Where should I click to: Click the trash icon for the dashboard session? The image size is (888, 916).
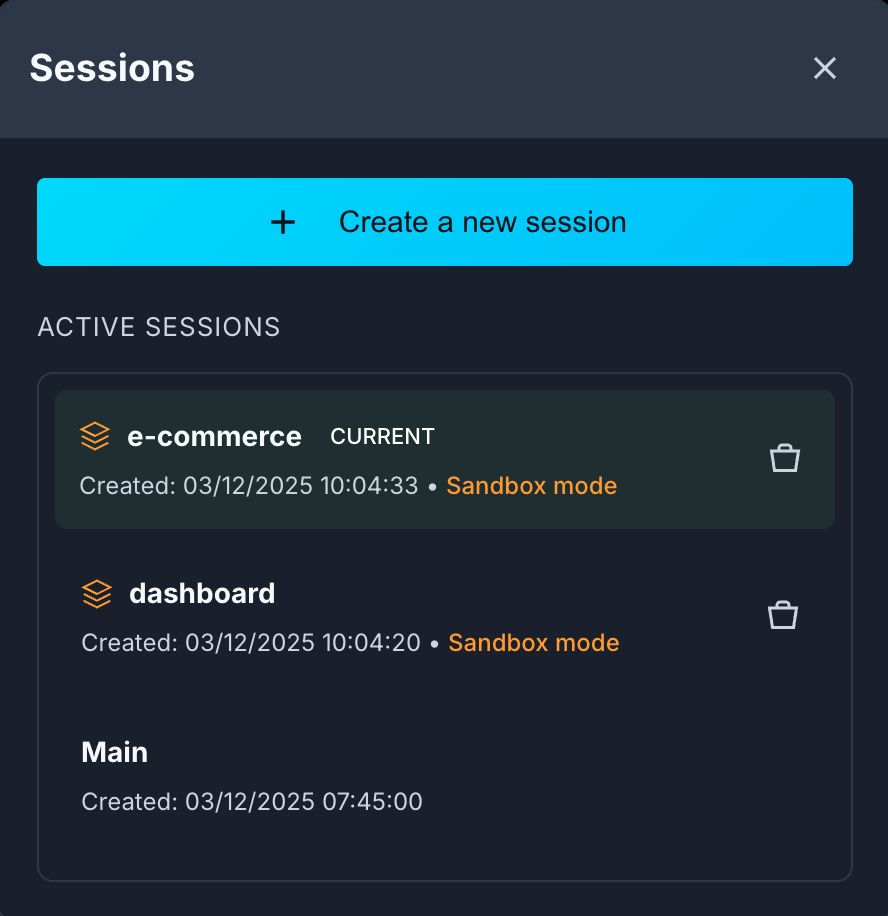point(783,614)
